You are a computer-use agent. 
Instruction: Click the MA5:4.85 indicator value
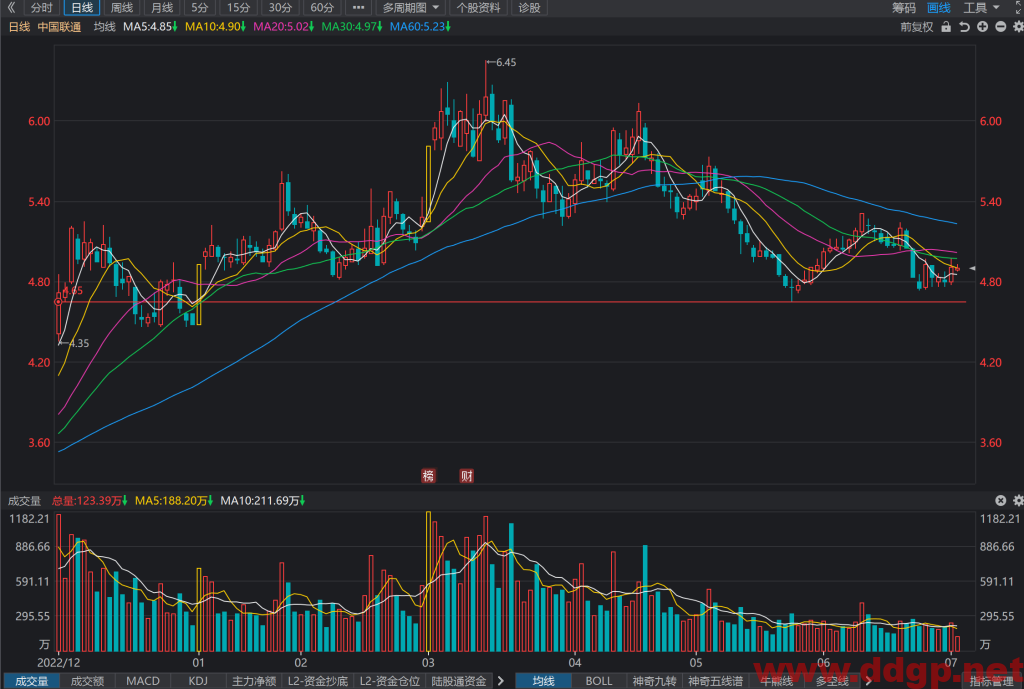[x=150, y=27]
